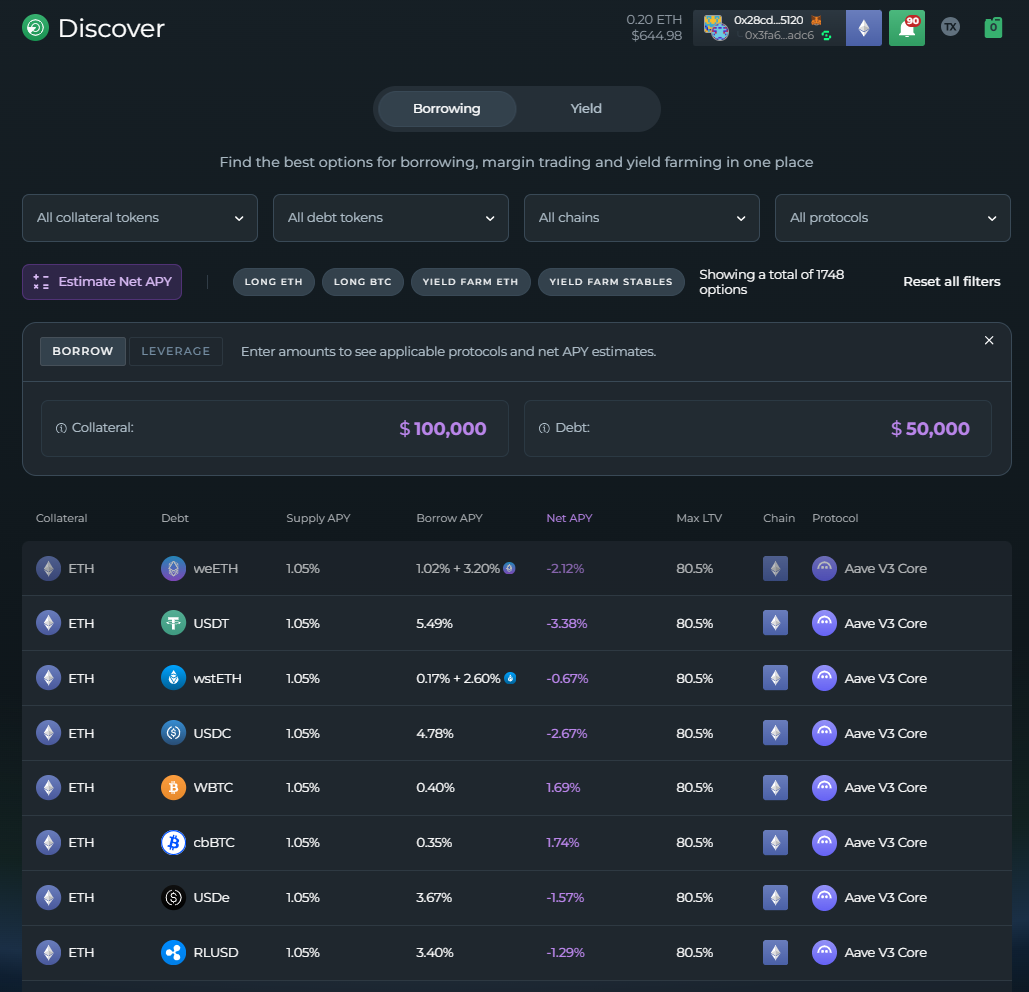The image size is (1029, 992).
Task: Open the notifications bell with 90 badge
Action: (906, 28)
